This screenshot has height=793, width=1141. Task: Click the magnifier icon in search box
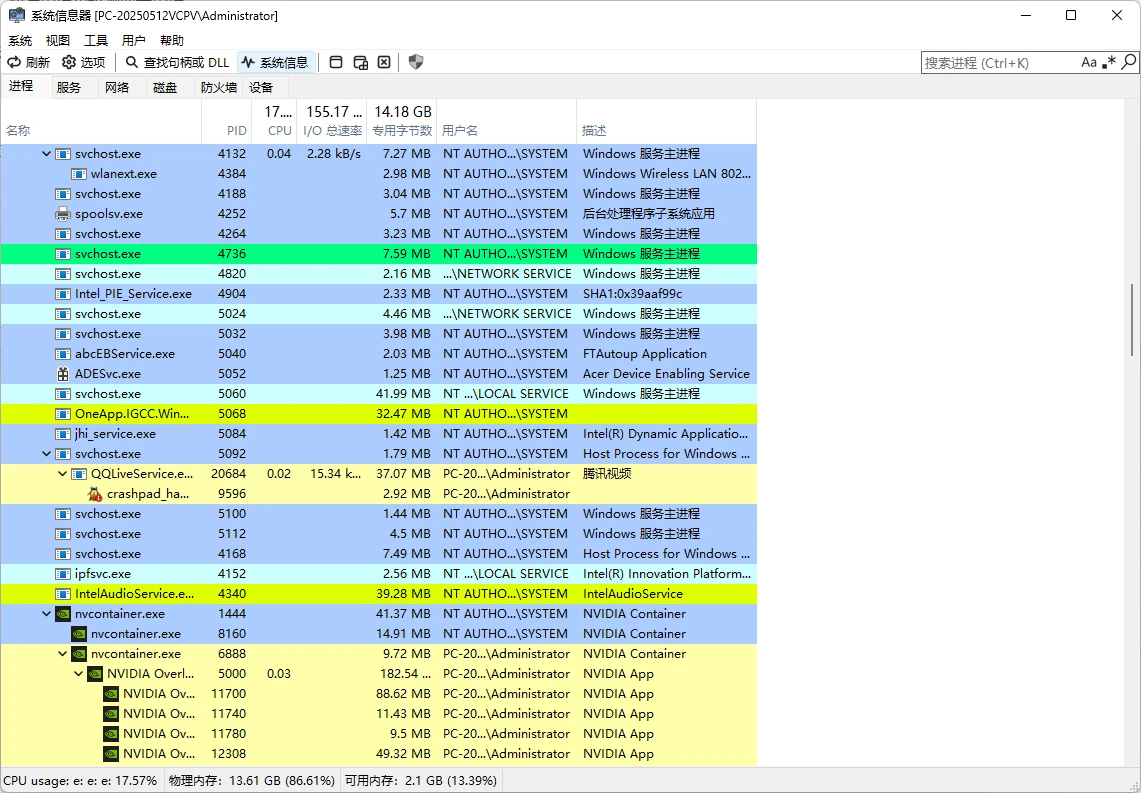[1128, 63]
